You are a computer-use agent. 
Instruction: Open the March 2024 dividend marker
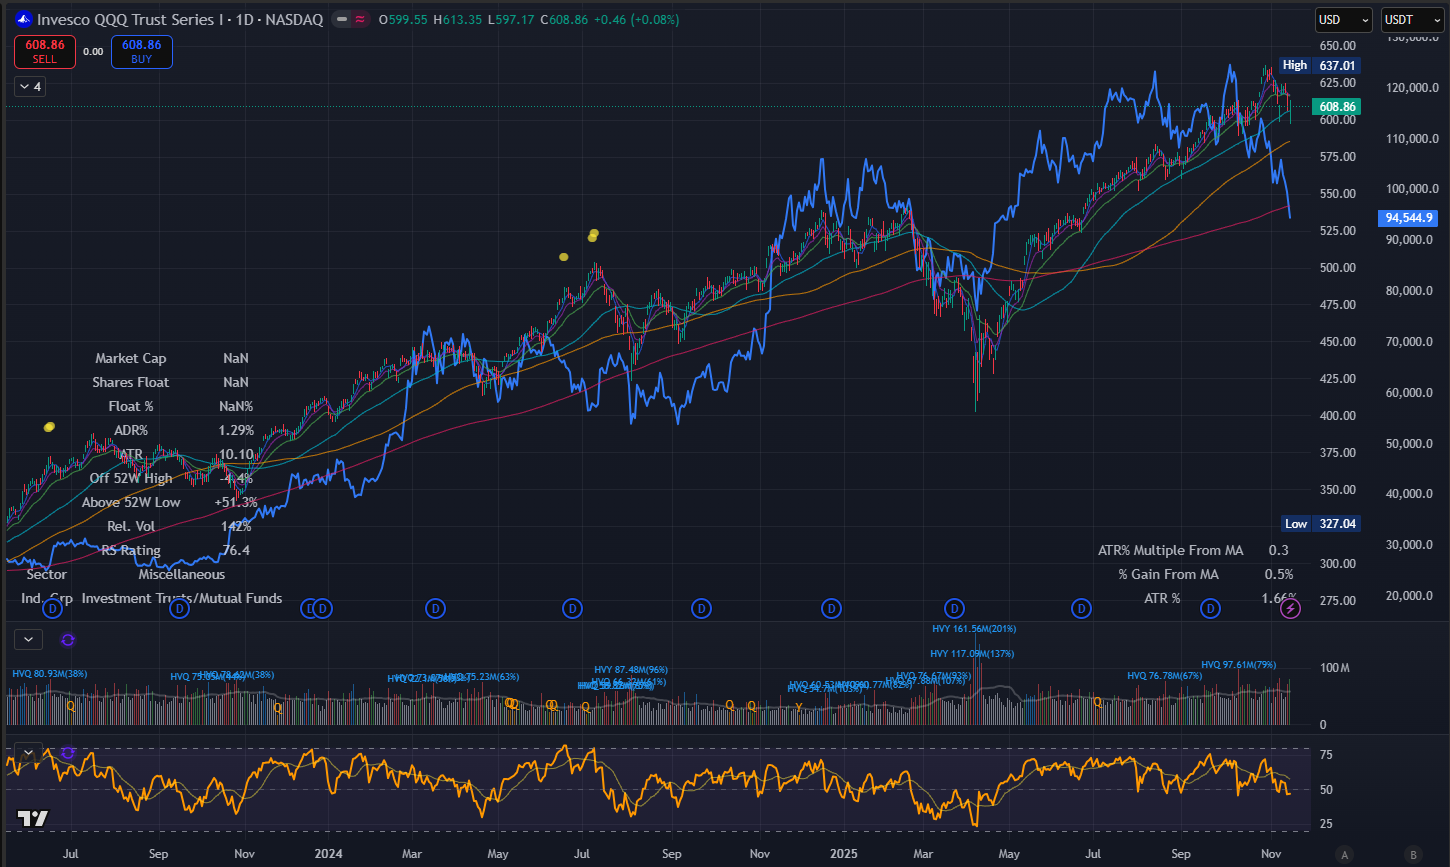pyautogui.click(x=435, y=608)
